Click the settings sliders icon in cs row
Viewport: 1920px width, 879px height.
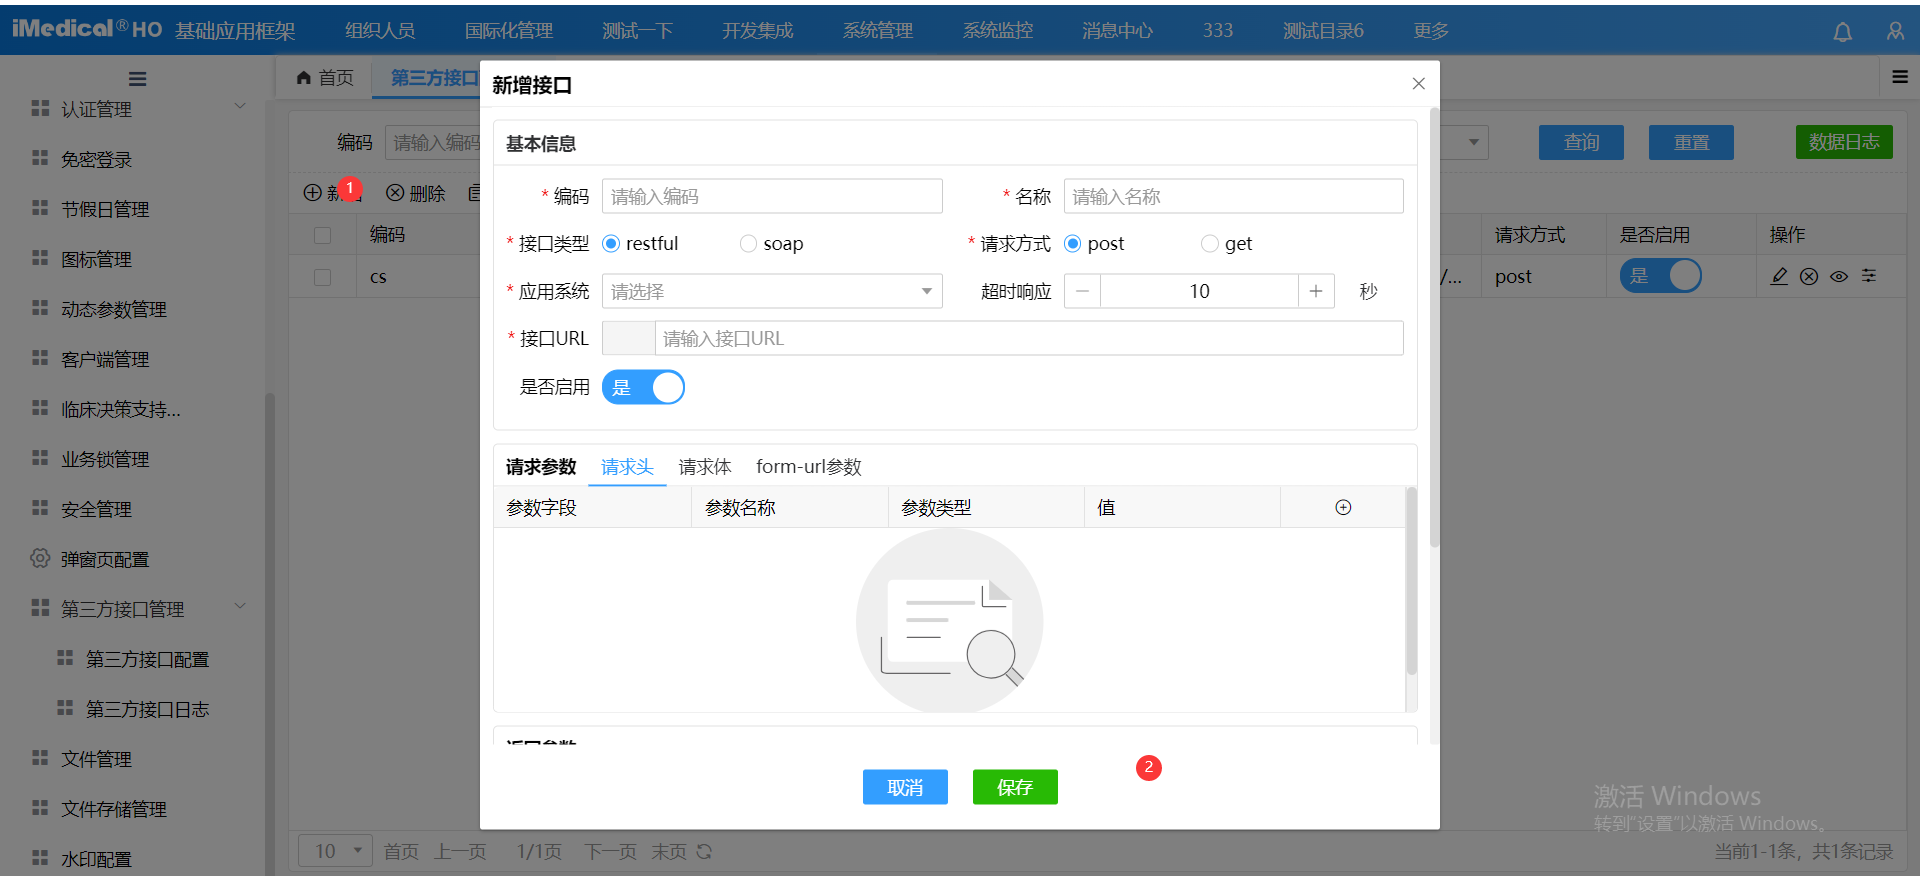1869,276
